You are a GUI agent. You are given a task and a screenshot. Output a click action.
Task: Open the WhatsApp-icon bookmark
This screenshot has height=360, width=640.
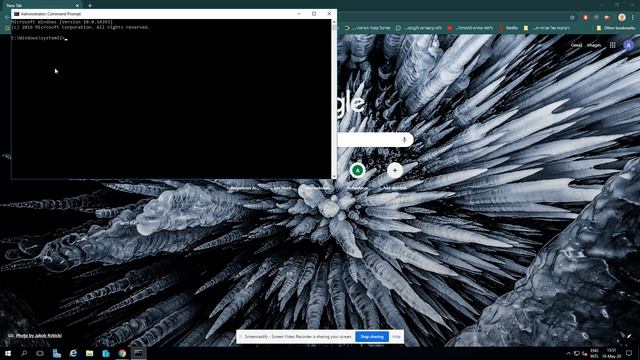point(418,28)
